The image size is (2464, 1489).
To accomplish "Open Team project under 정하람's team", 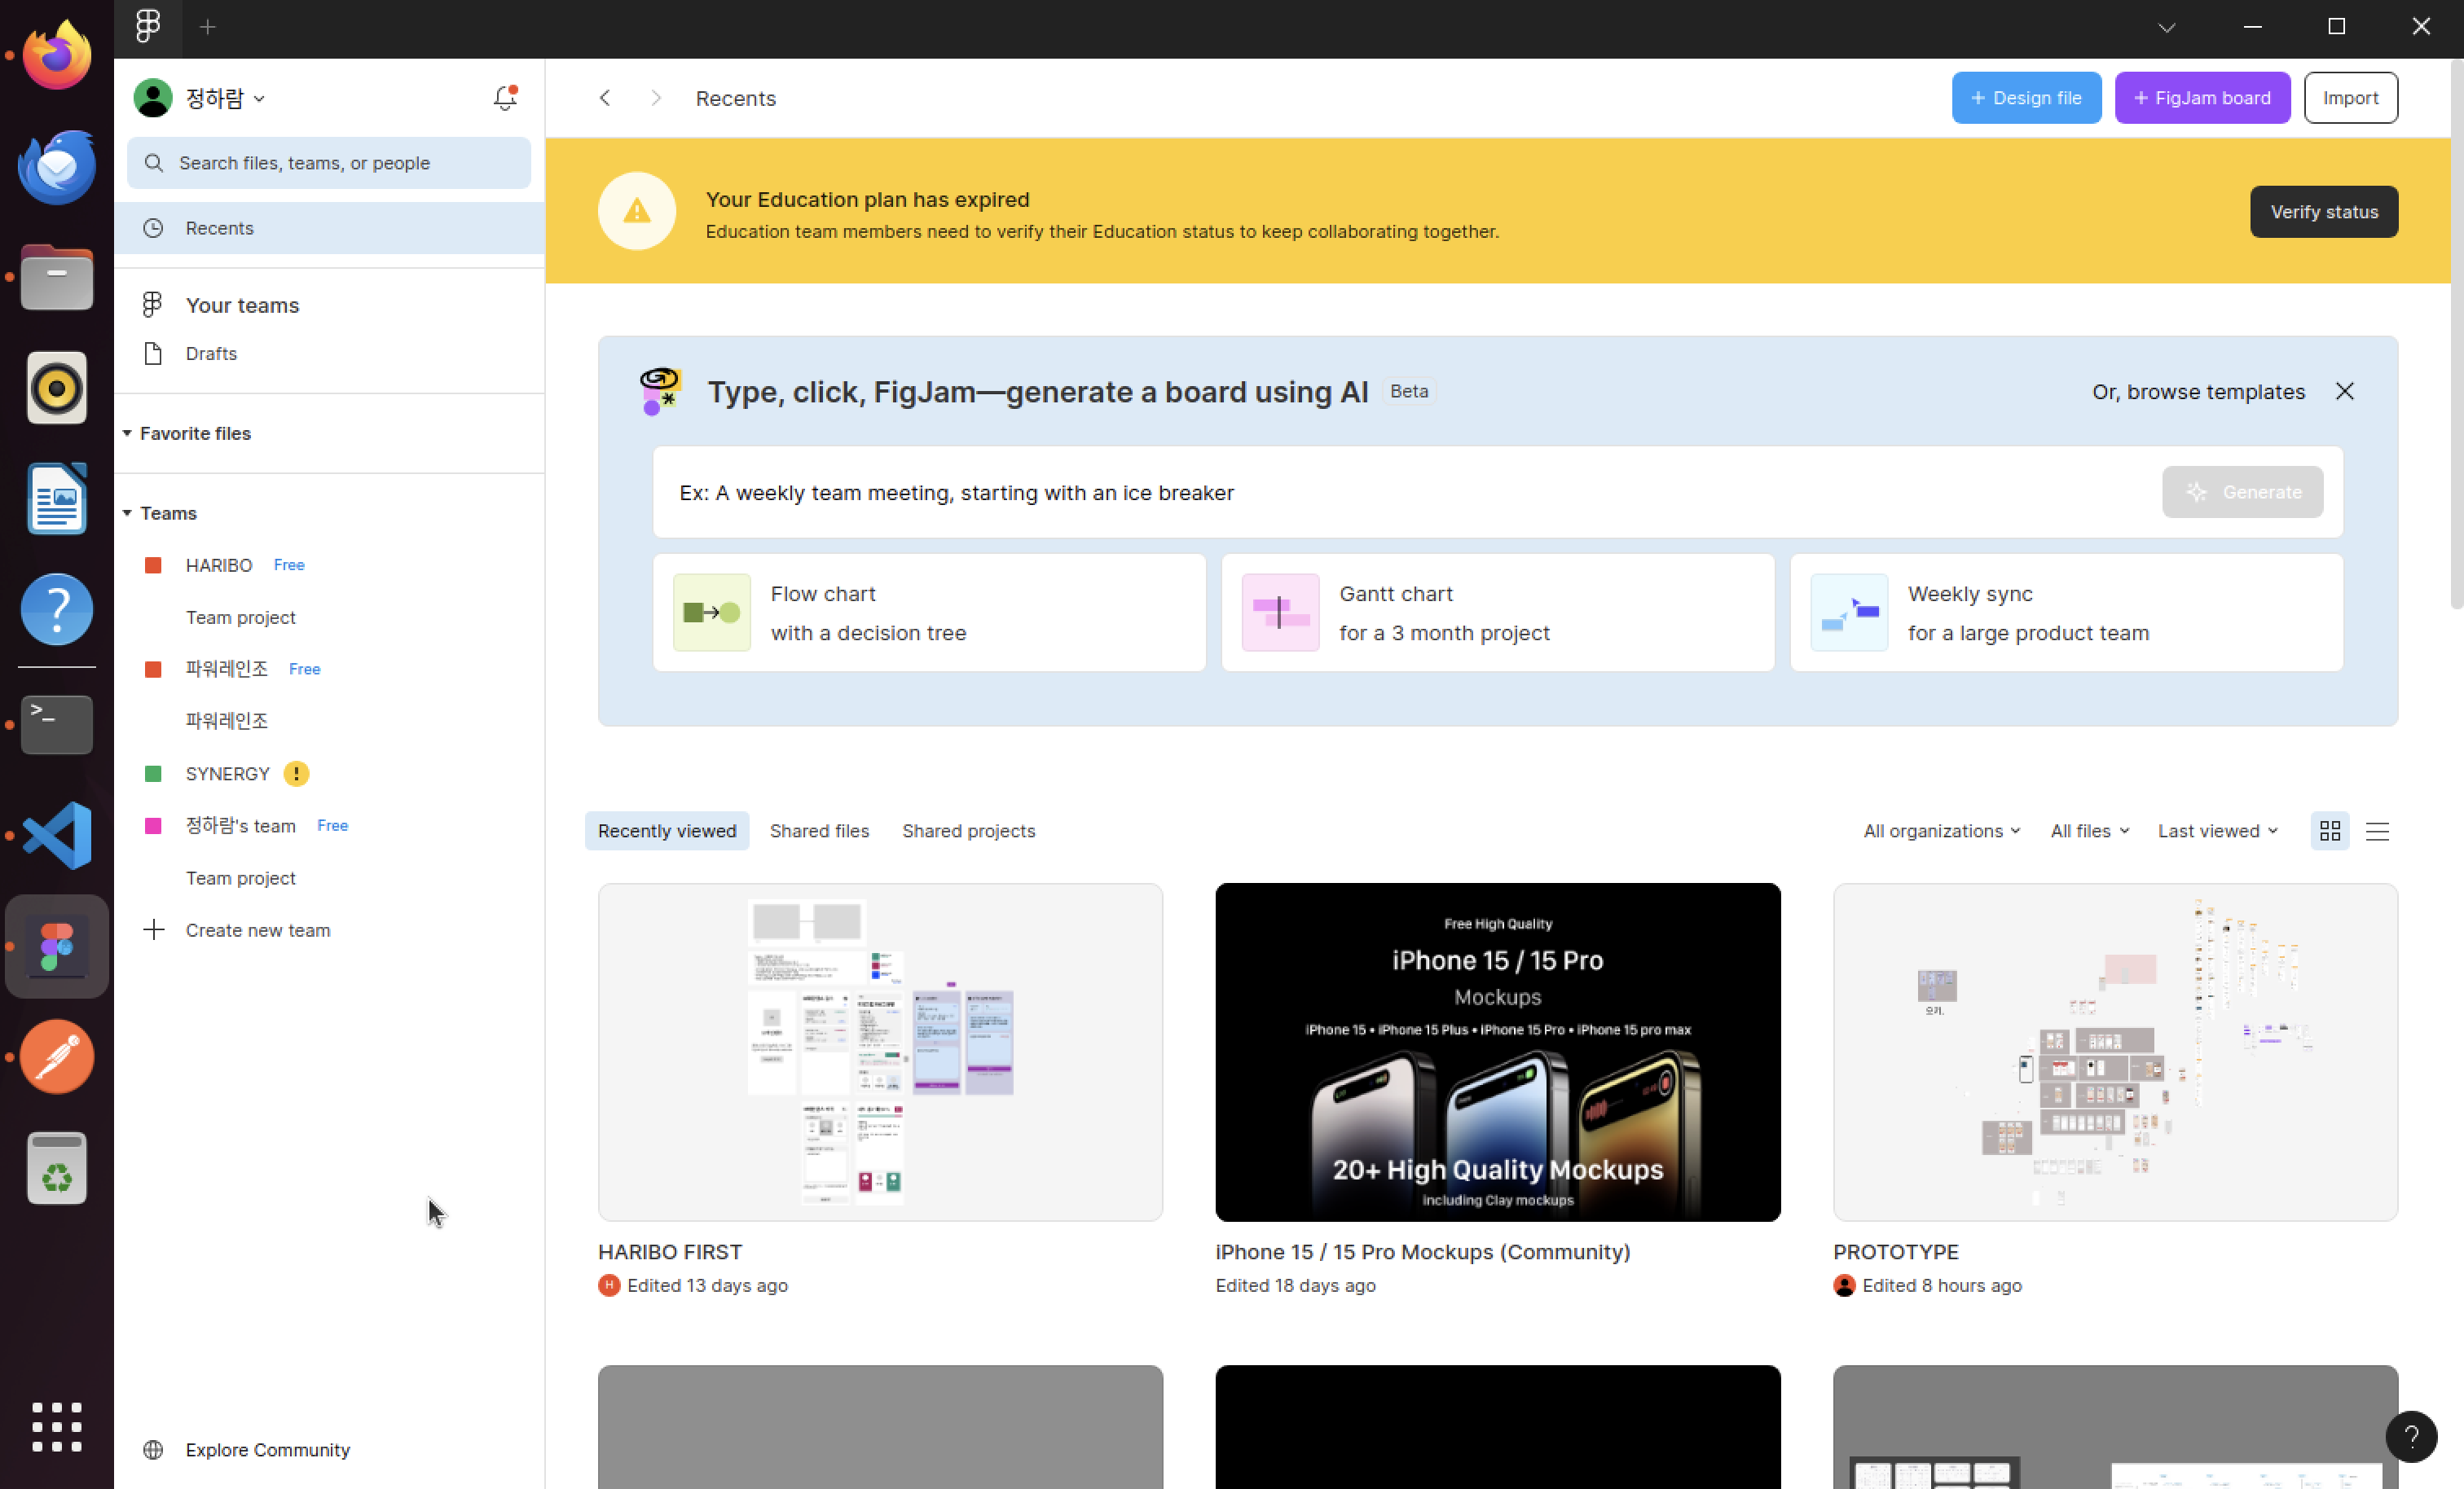I will 241,878.
